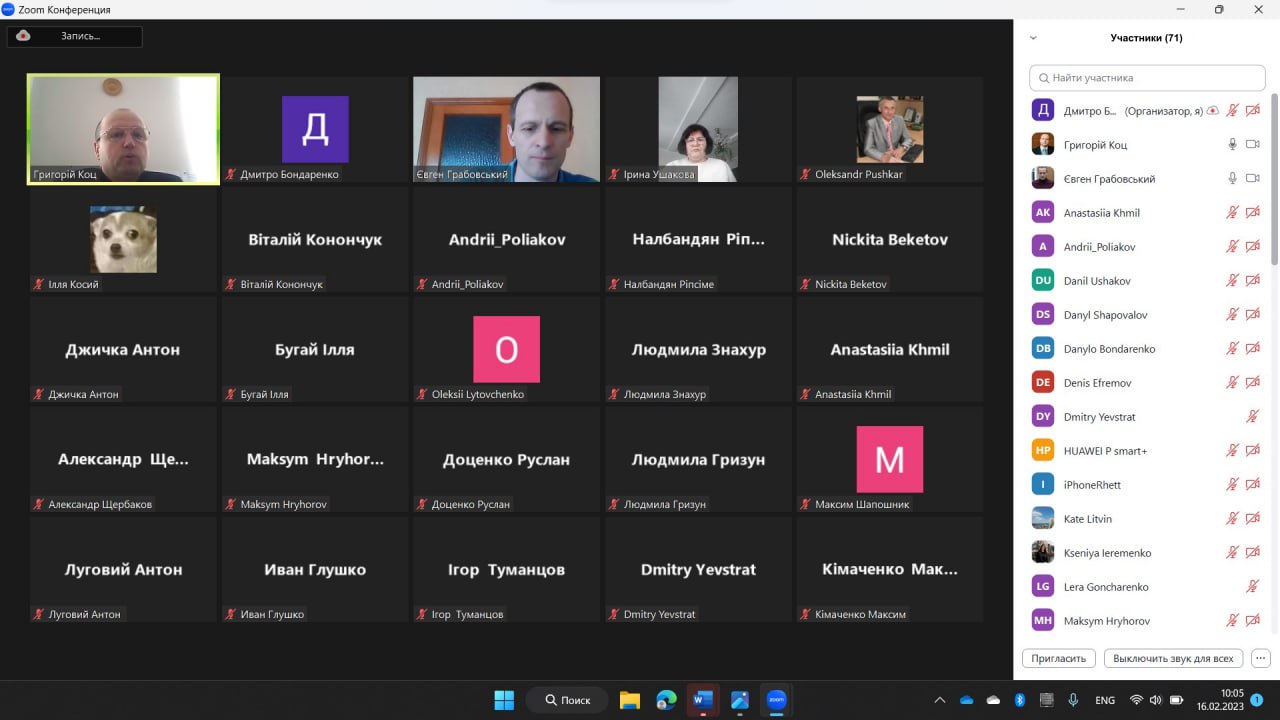This screenshot has width=1280, height=720.
Task: Select Людмила Гризун tile
Action: [698, 460]
